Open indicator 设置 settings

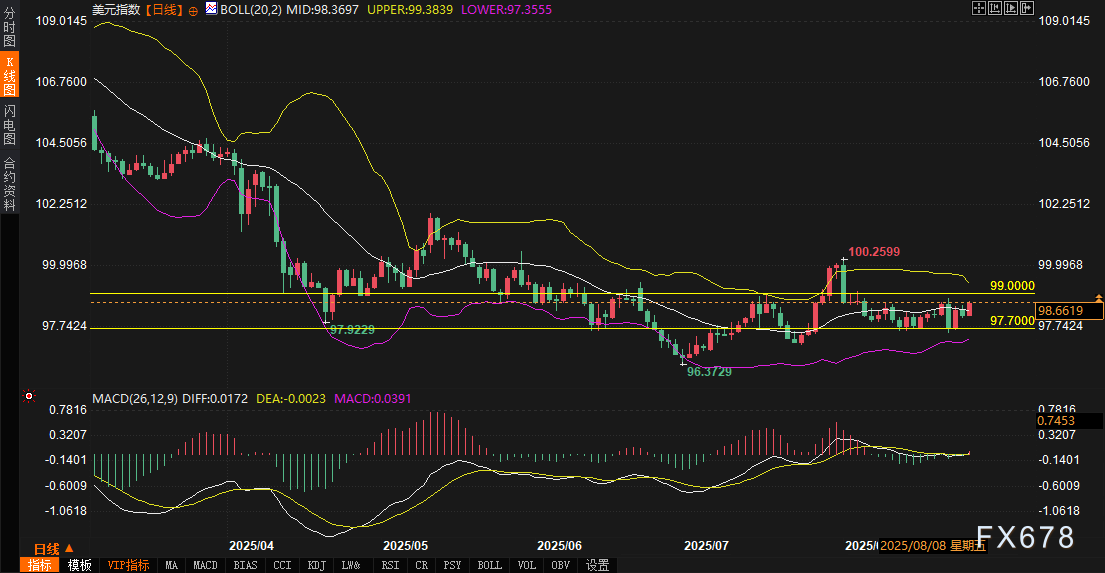pos(597,565)
